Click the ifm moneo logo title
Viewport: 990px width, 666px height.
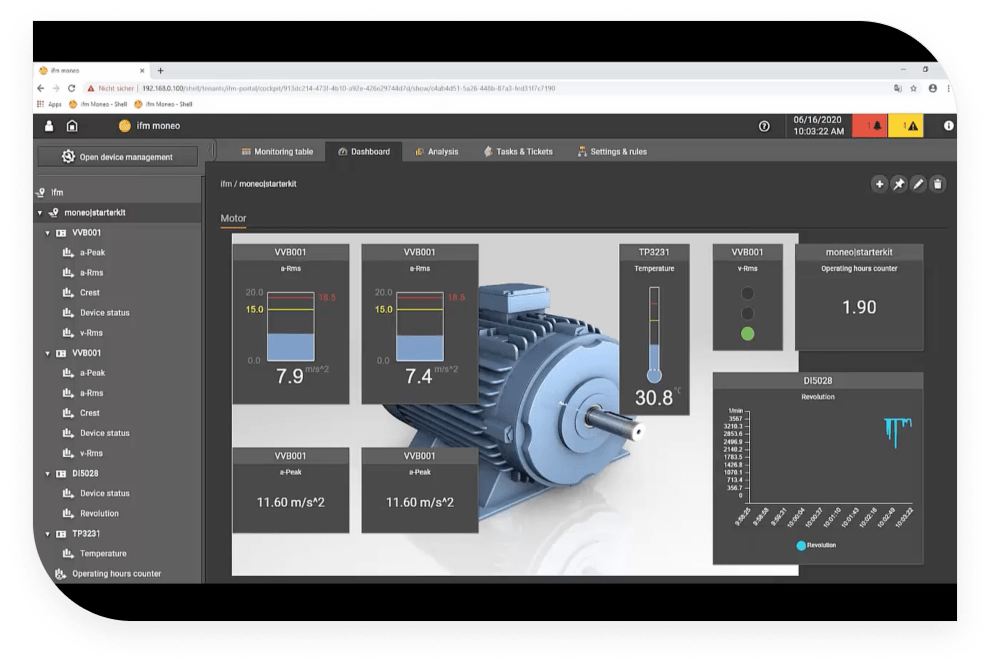pyautogui.click(x=150, y=126)
